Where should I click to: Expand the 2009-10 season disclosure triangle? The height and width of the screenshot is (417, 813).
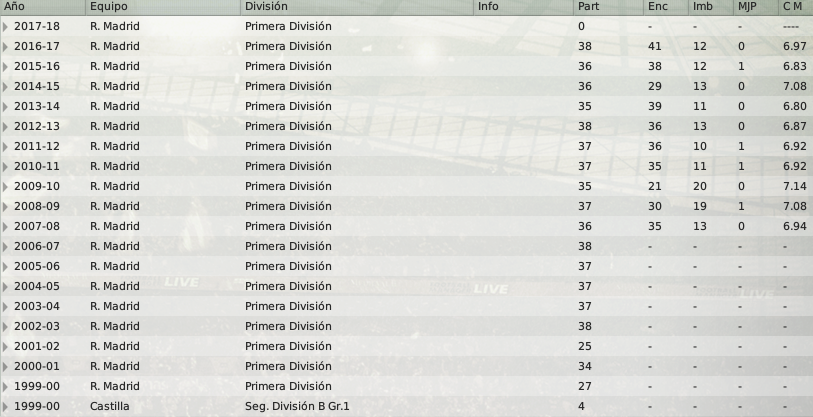5,187
